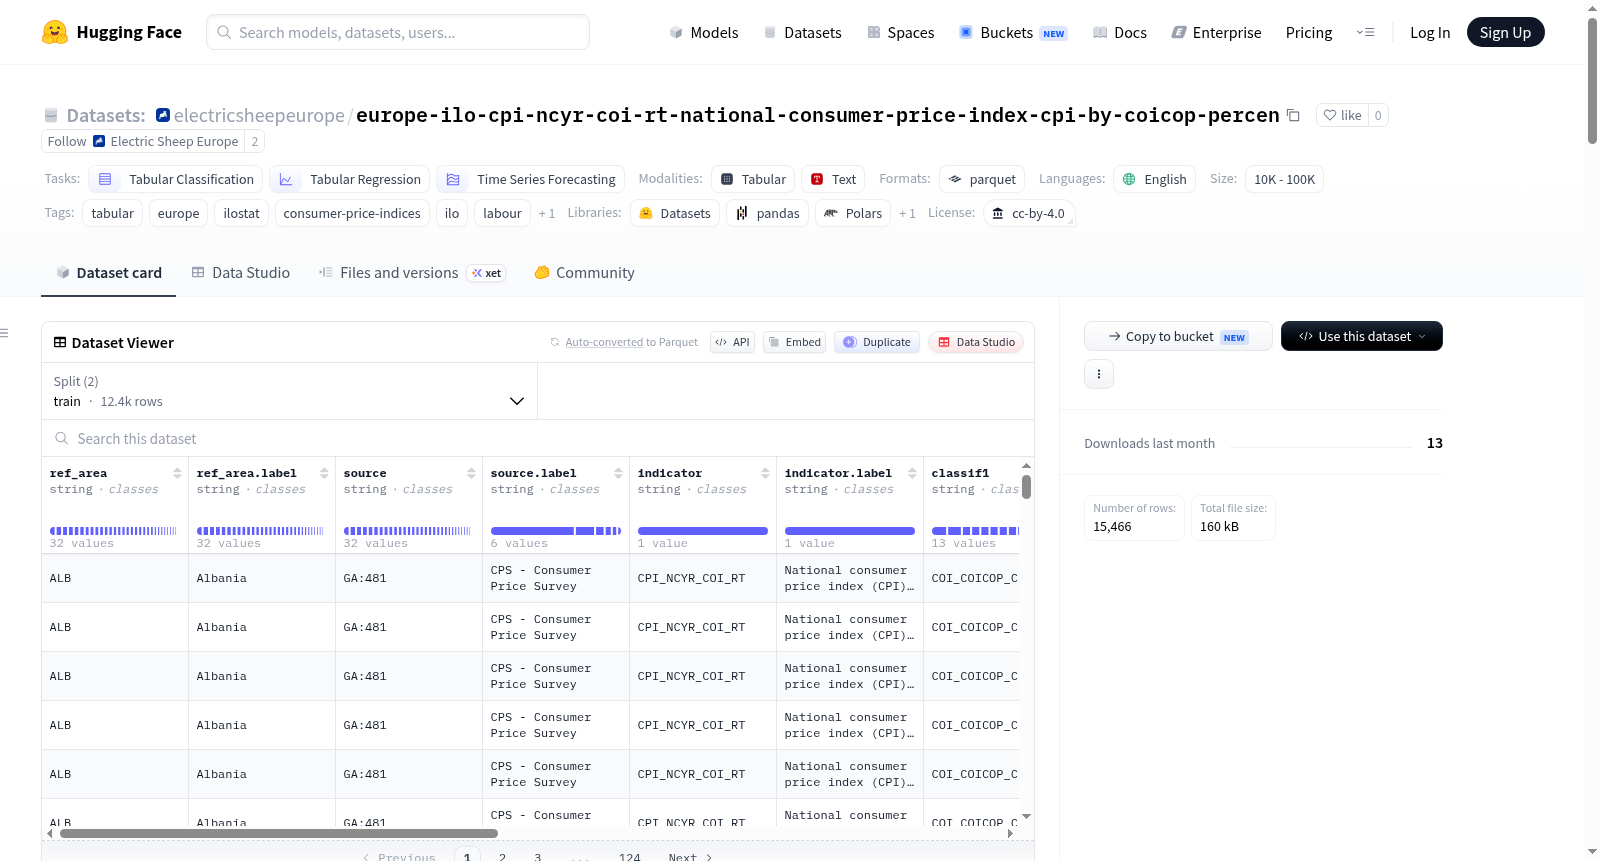
Task: Sort the ref_area.label column
Action: 324,473
